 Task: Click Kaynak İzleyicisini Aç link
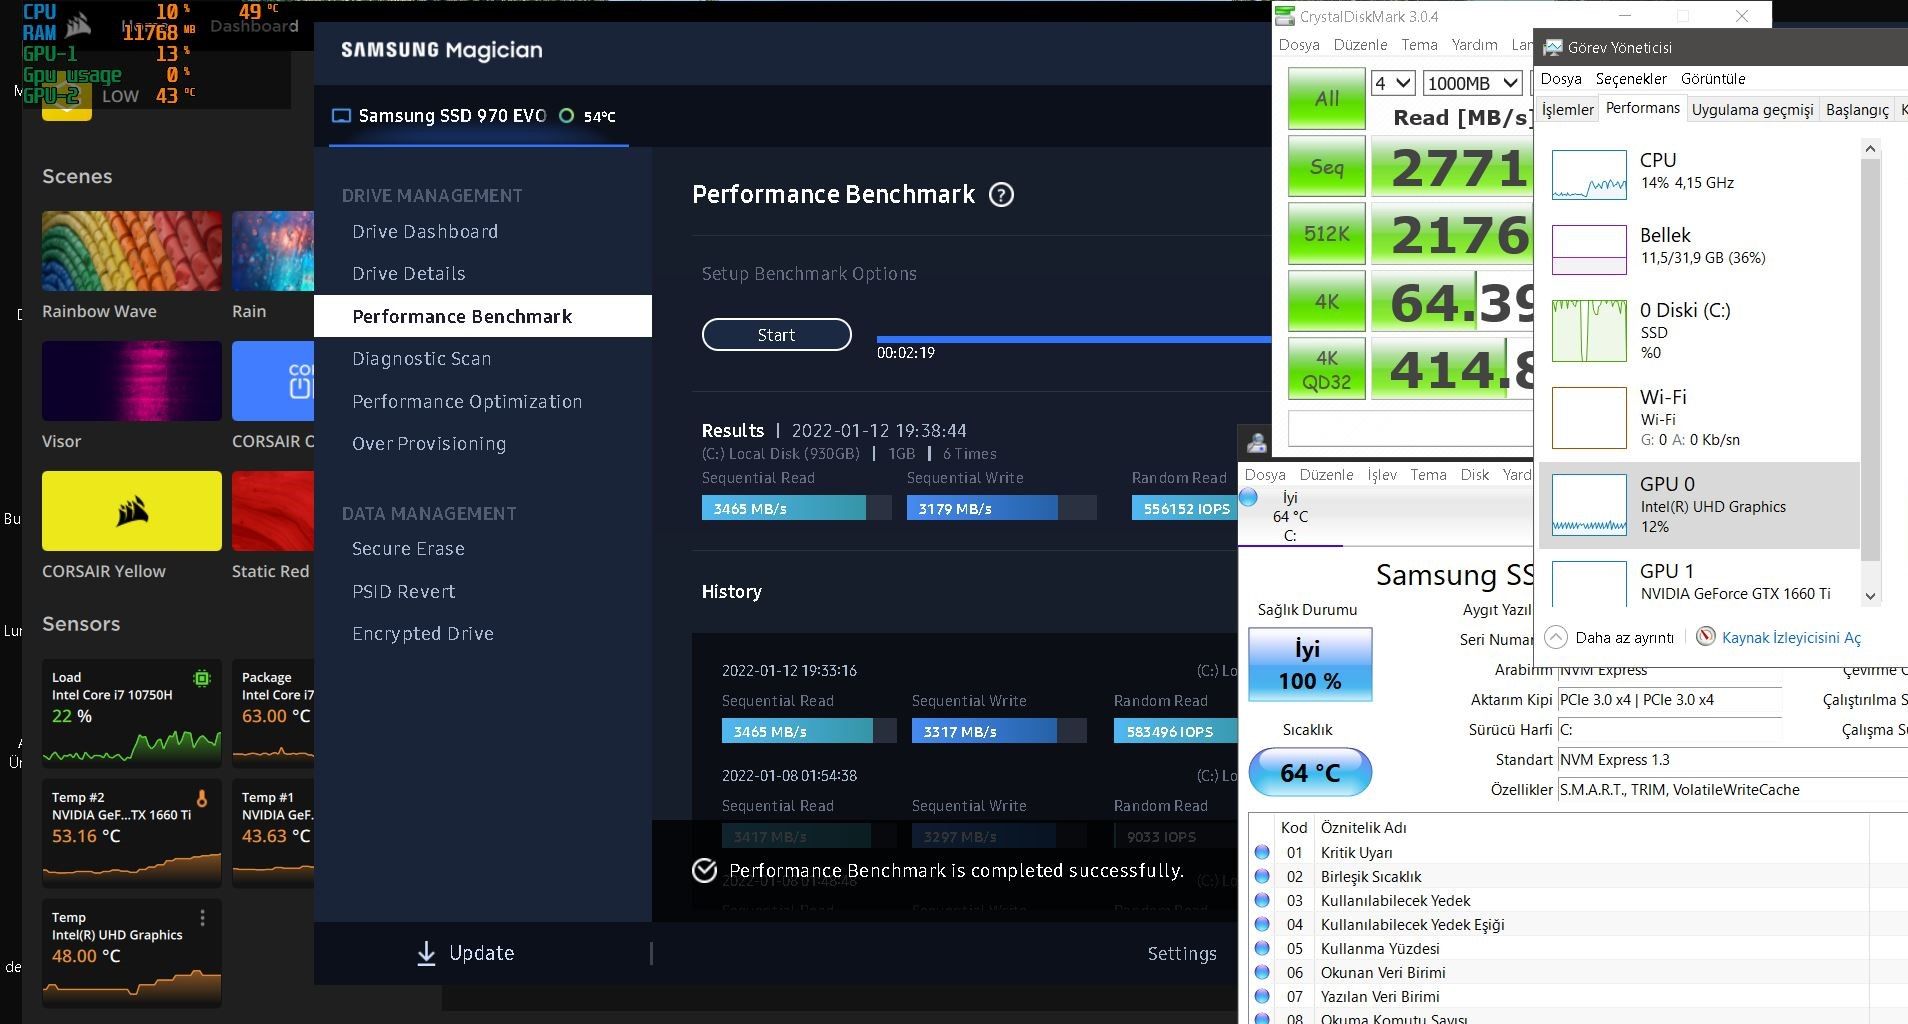click(1791, 638)
